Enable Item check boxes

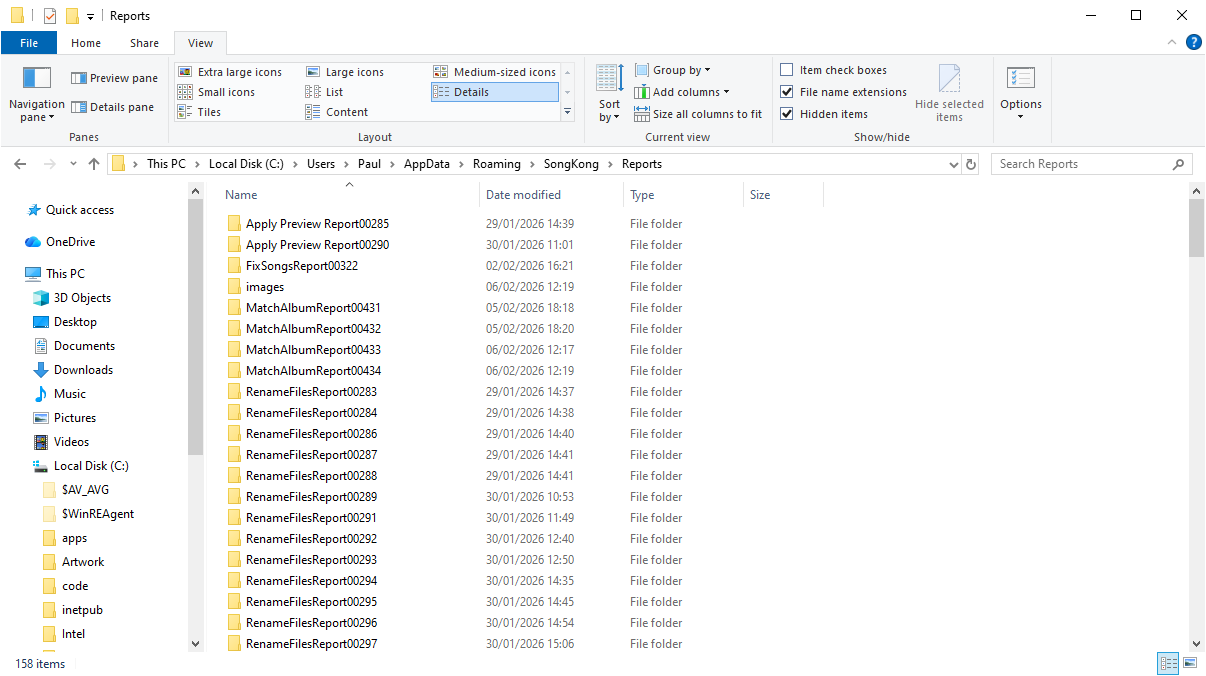787,70
